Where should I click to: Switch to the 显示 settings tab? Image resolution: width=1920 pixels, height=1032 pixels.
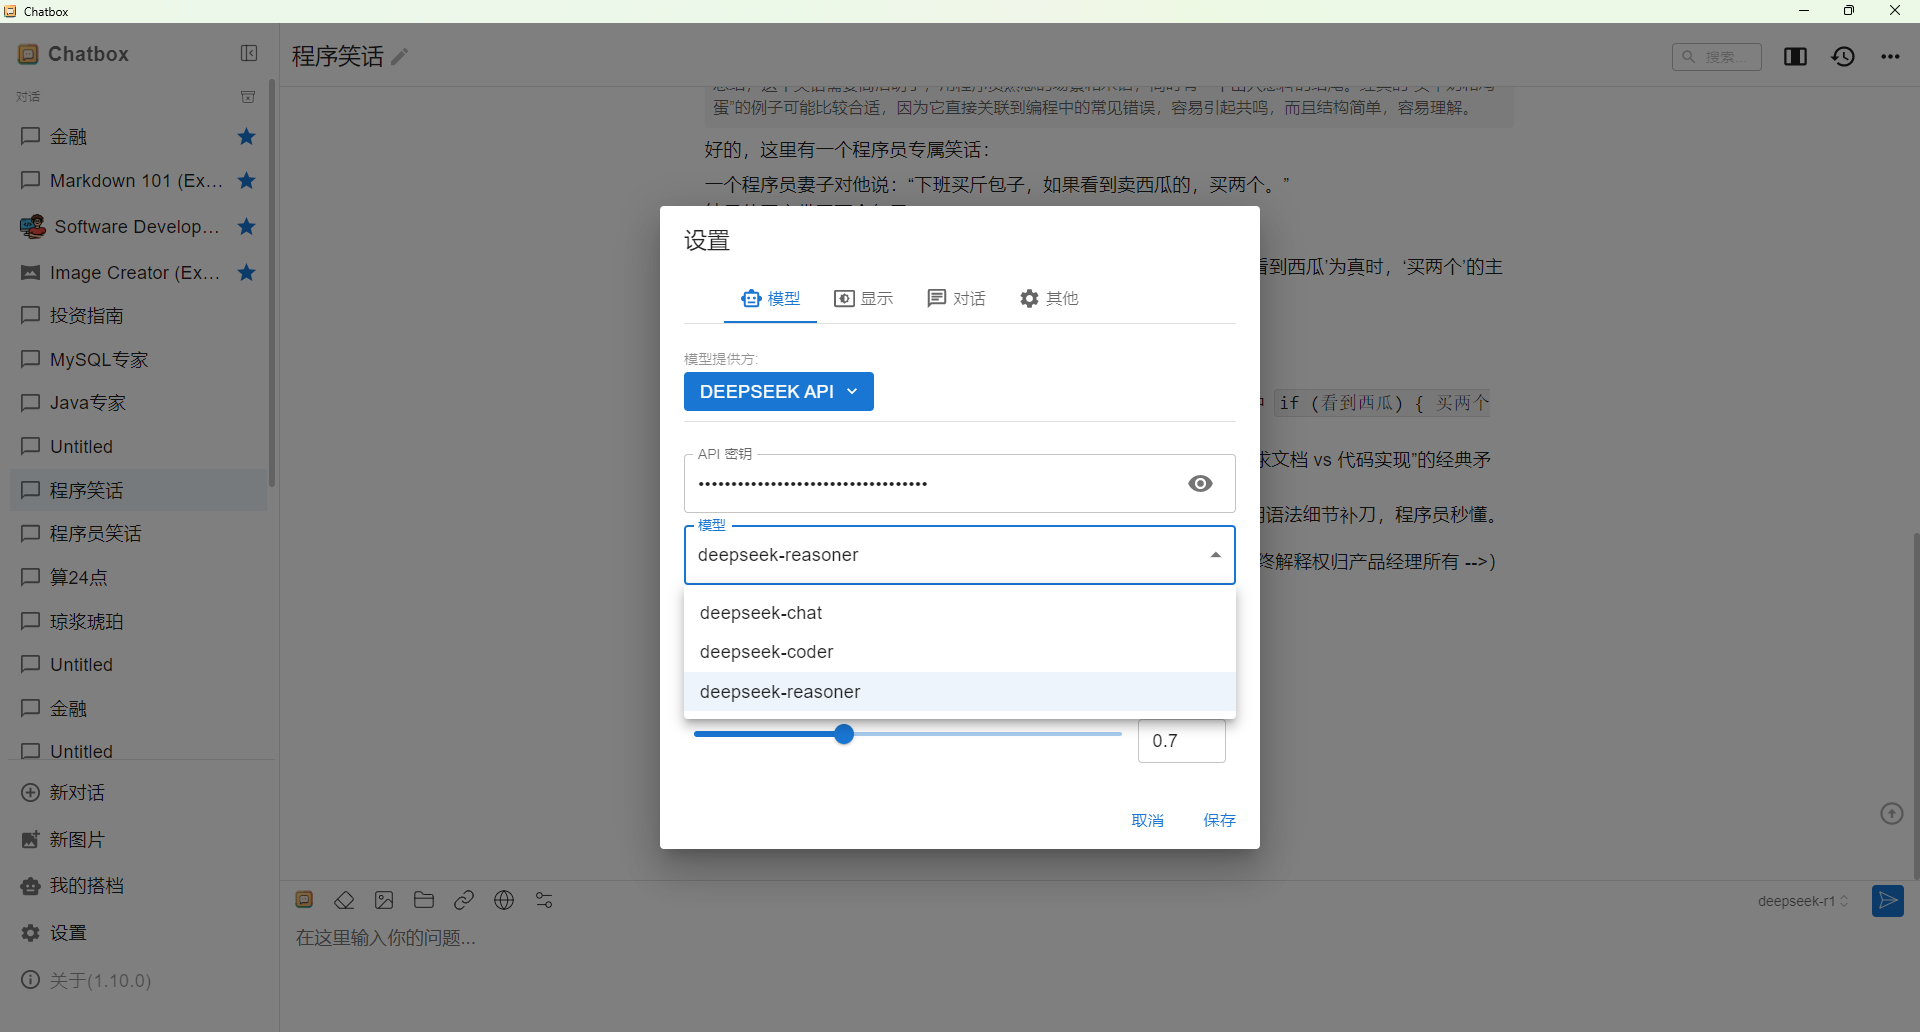864,299
